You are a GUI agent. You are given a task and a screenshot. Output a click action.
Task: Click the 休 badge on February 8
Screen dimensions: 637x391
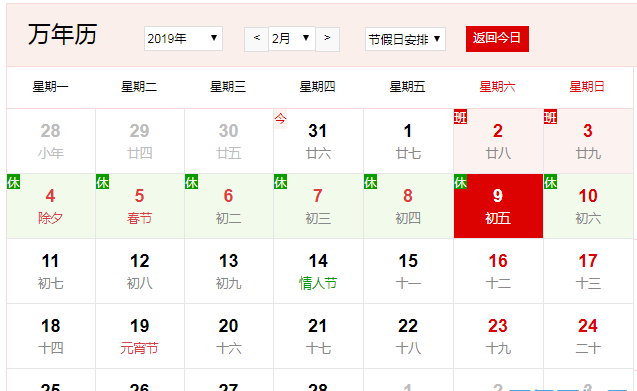370,182
